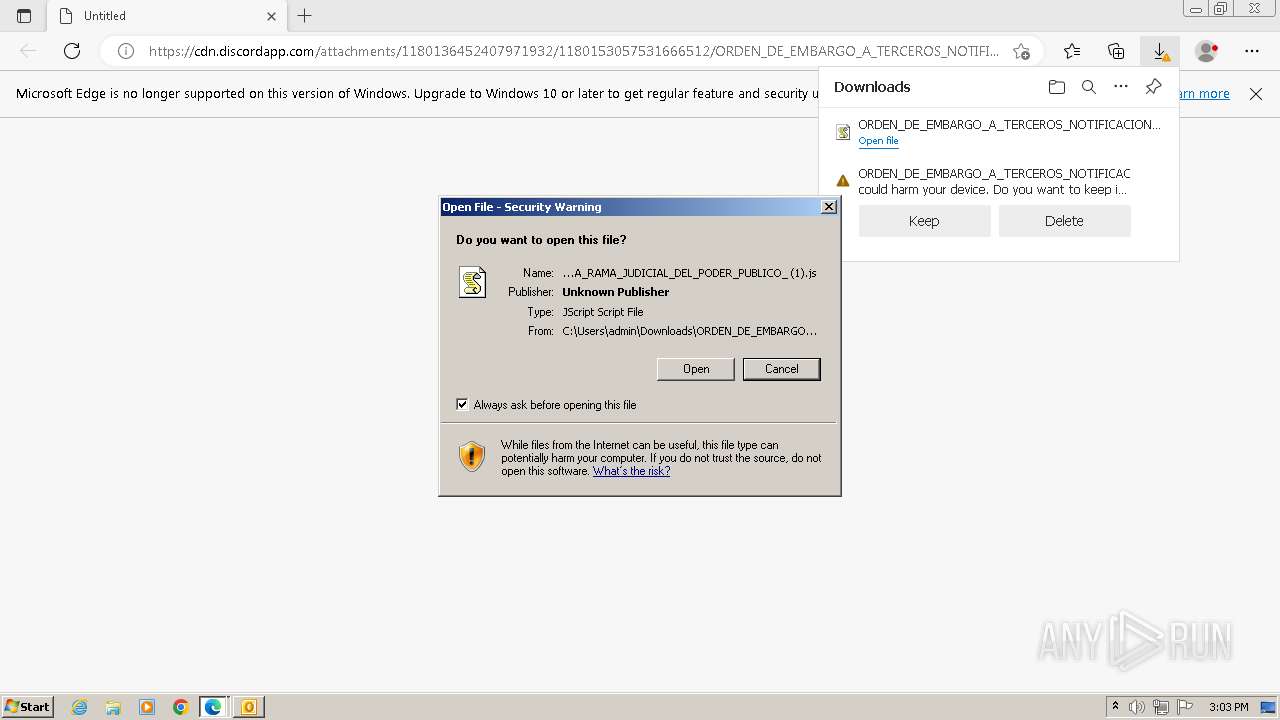Open volume control in system tray
1280x720 pixels.
pyautogui.click(x=1137, y=707)
